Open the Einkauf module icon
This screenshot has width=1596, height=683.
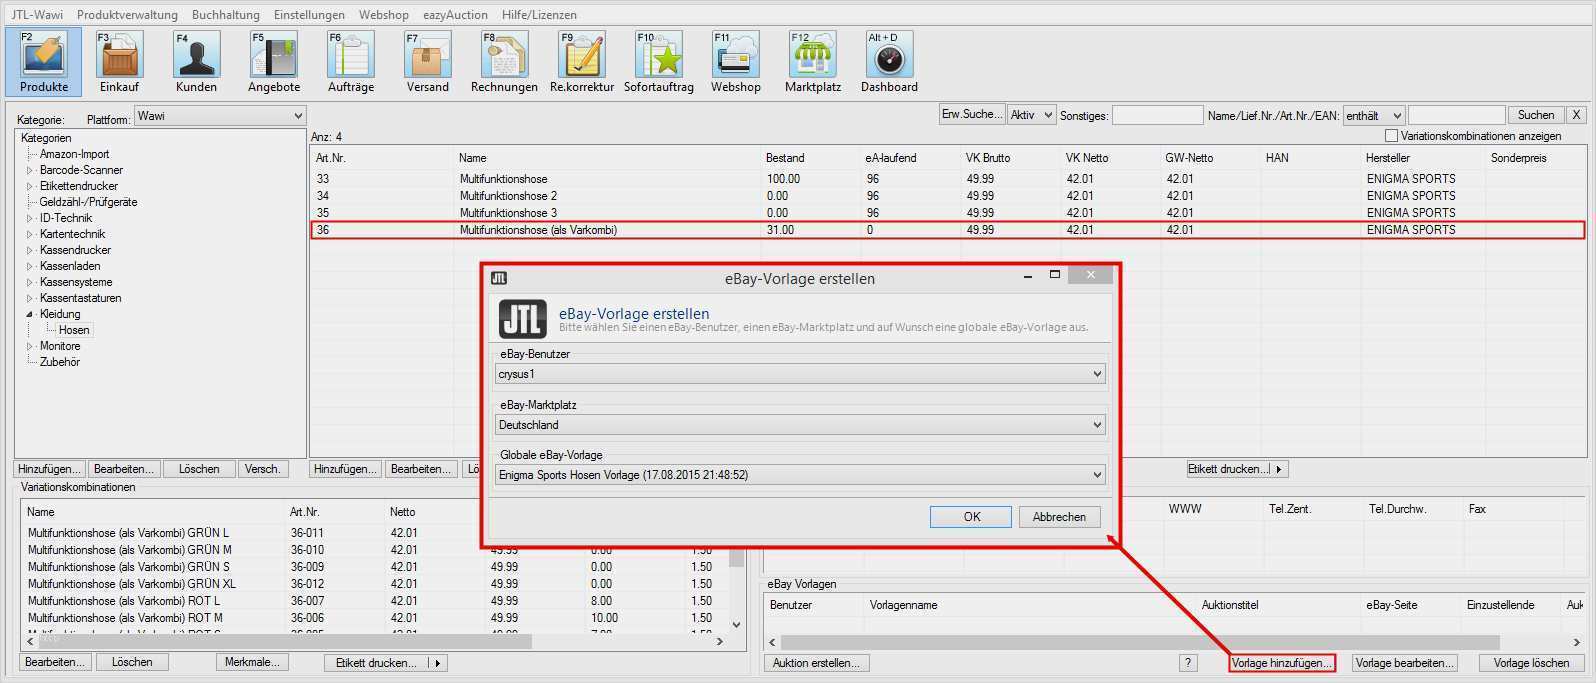click(x=120, y=62)
